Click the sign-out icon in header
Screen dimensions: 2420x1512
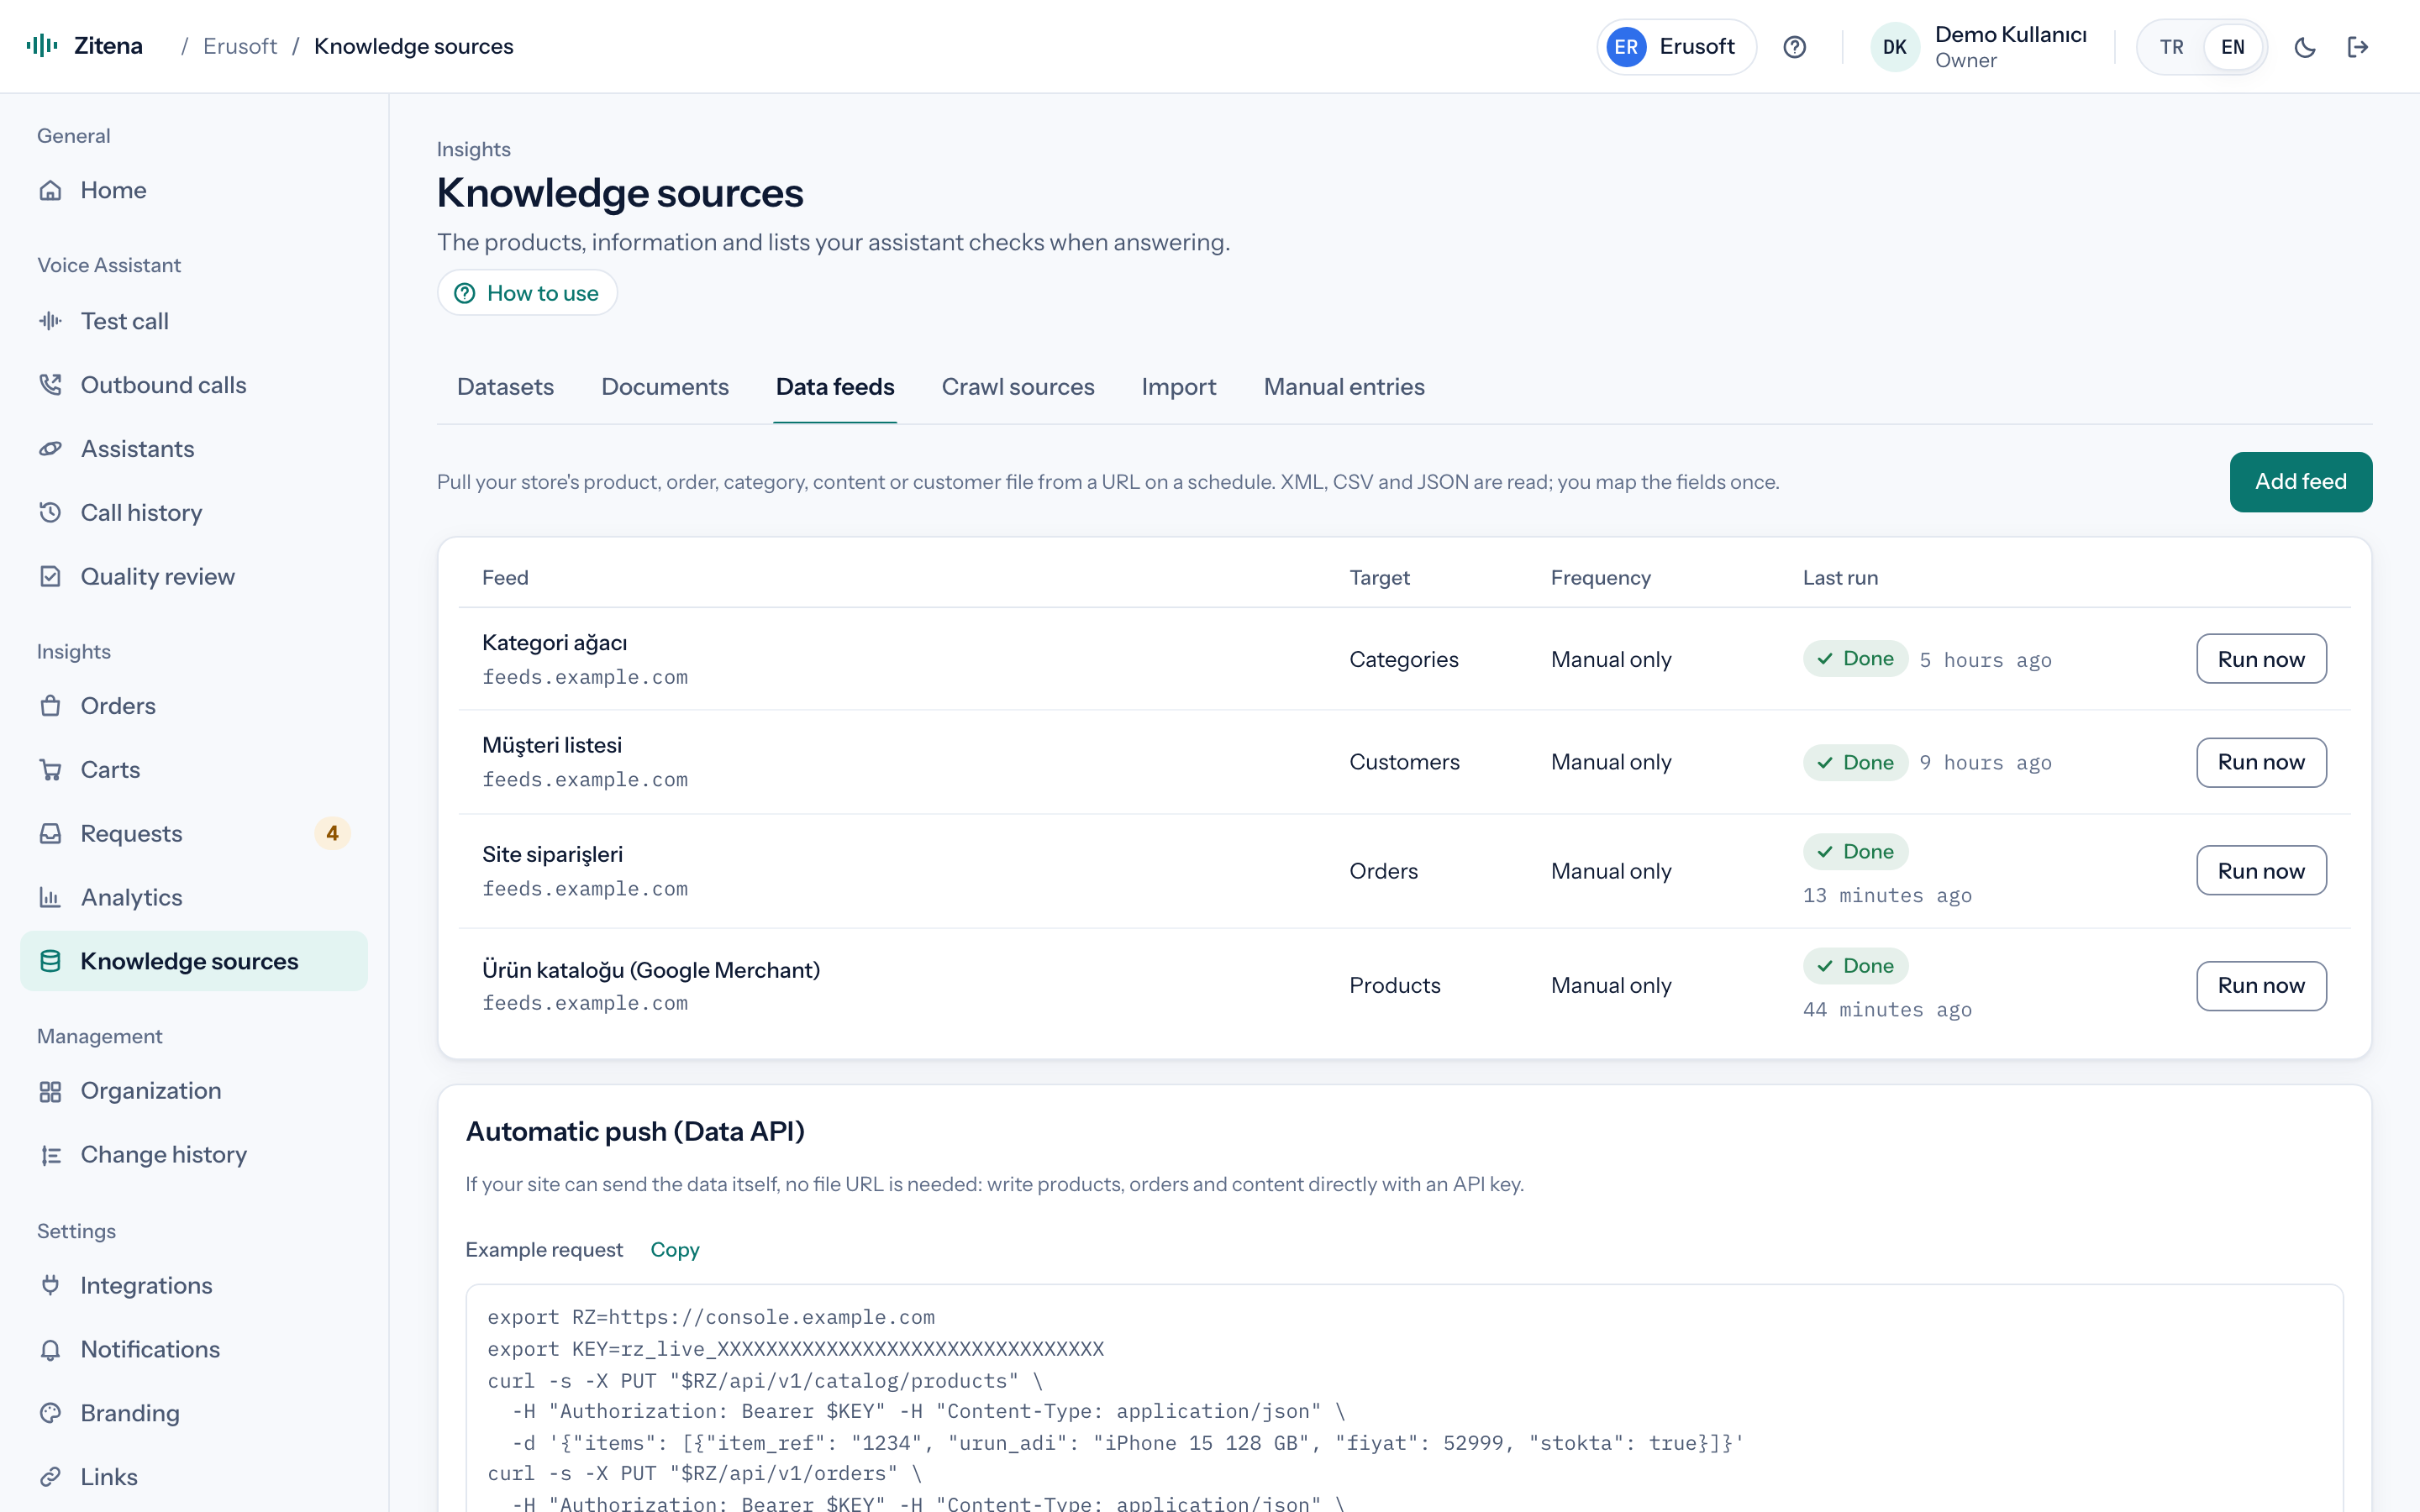(x=2358, y=47)
